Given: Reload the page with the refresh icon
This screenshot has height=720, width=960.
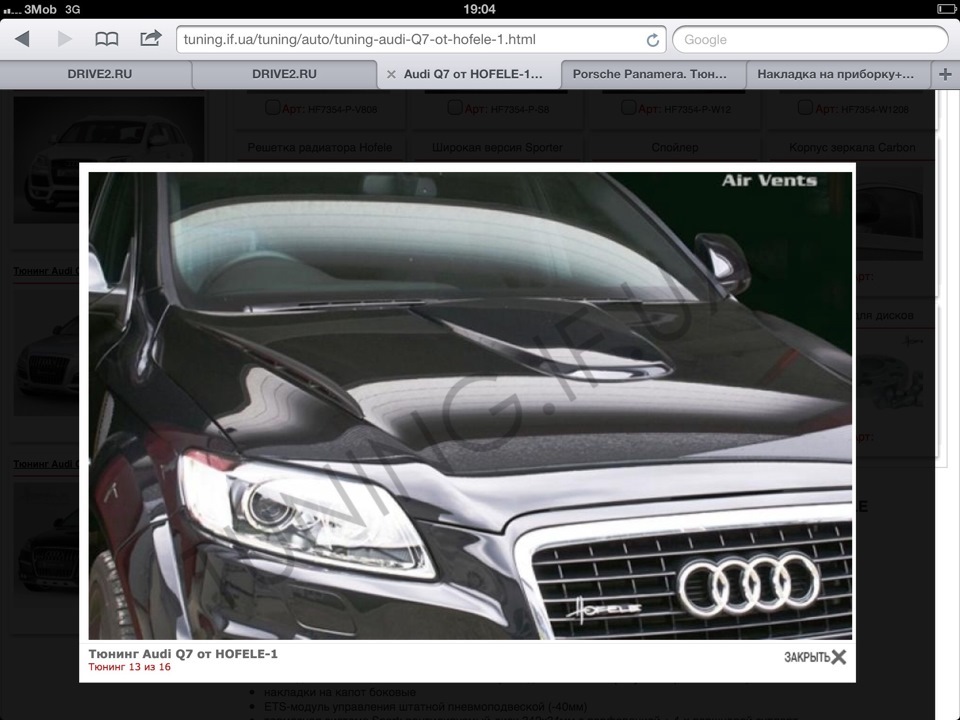Looking at the screenshot, I should pyautogui.click(x=653, y=40).
